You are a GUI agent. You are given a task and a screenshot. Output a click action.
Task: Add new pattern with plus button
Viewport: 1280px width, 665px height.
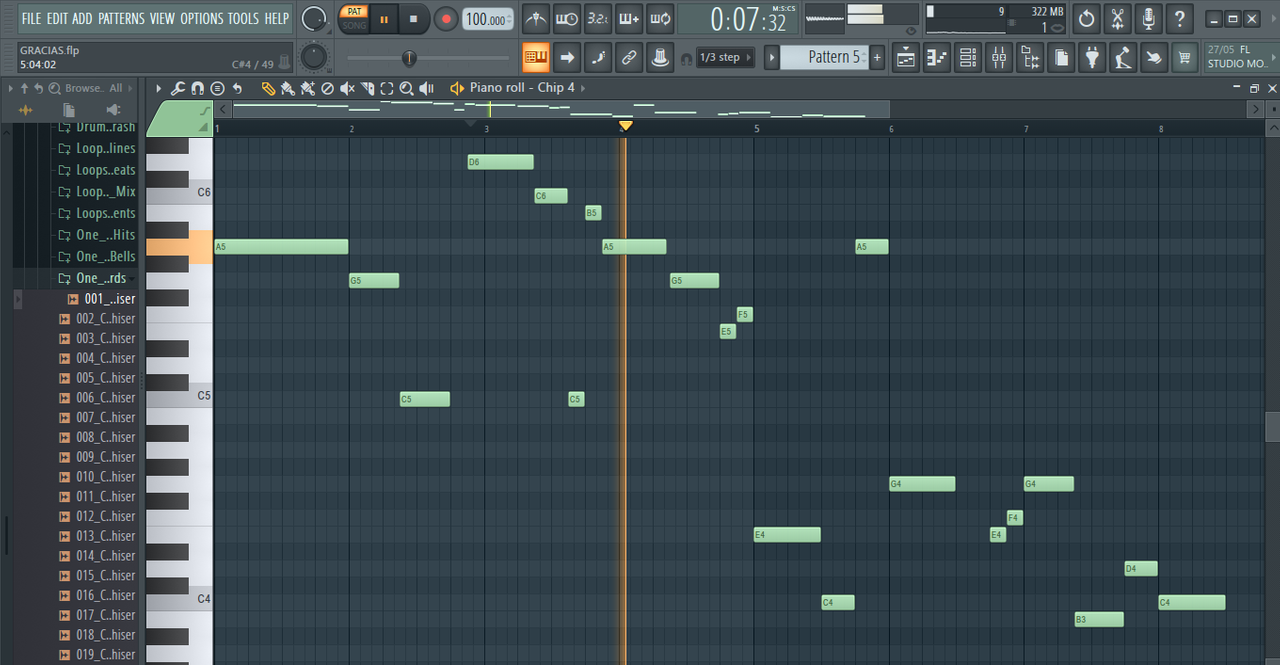pos(877,57)
